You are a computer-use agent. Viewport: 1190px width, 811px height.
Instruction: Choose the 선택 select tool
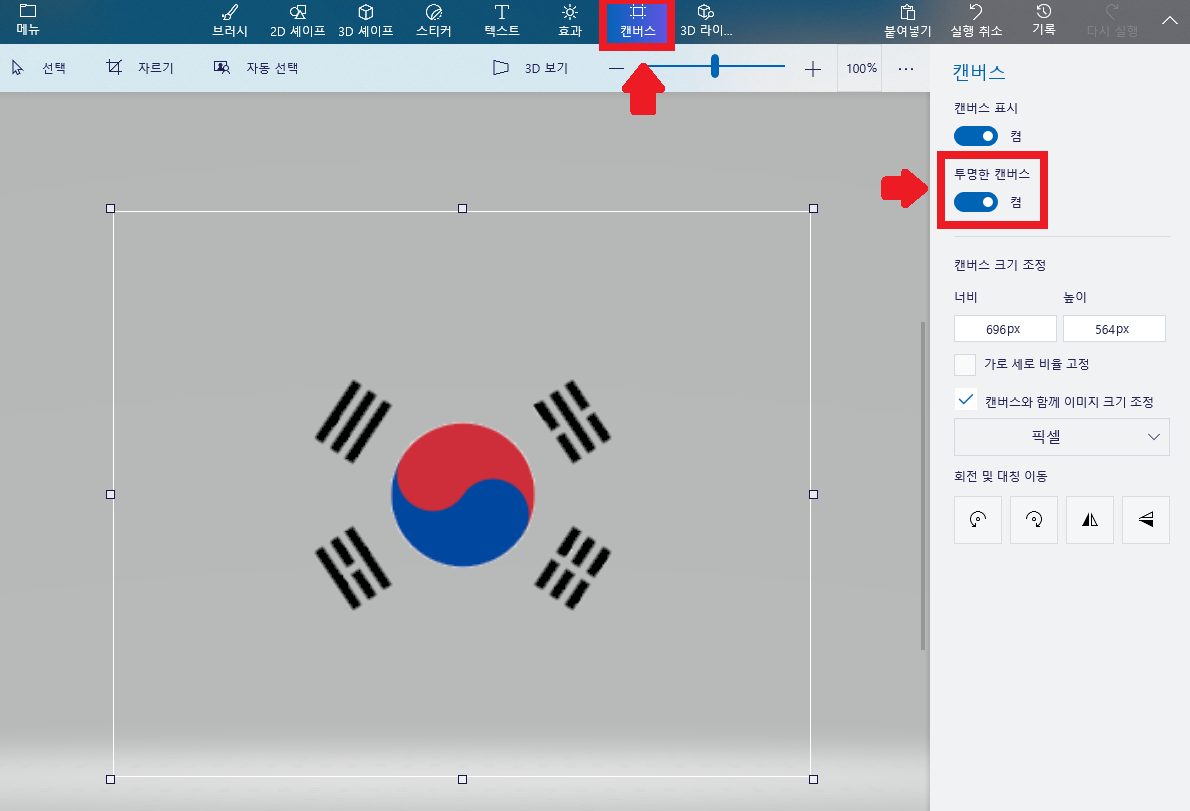(39, 68)
